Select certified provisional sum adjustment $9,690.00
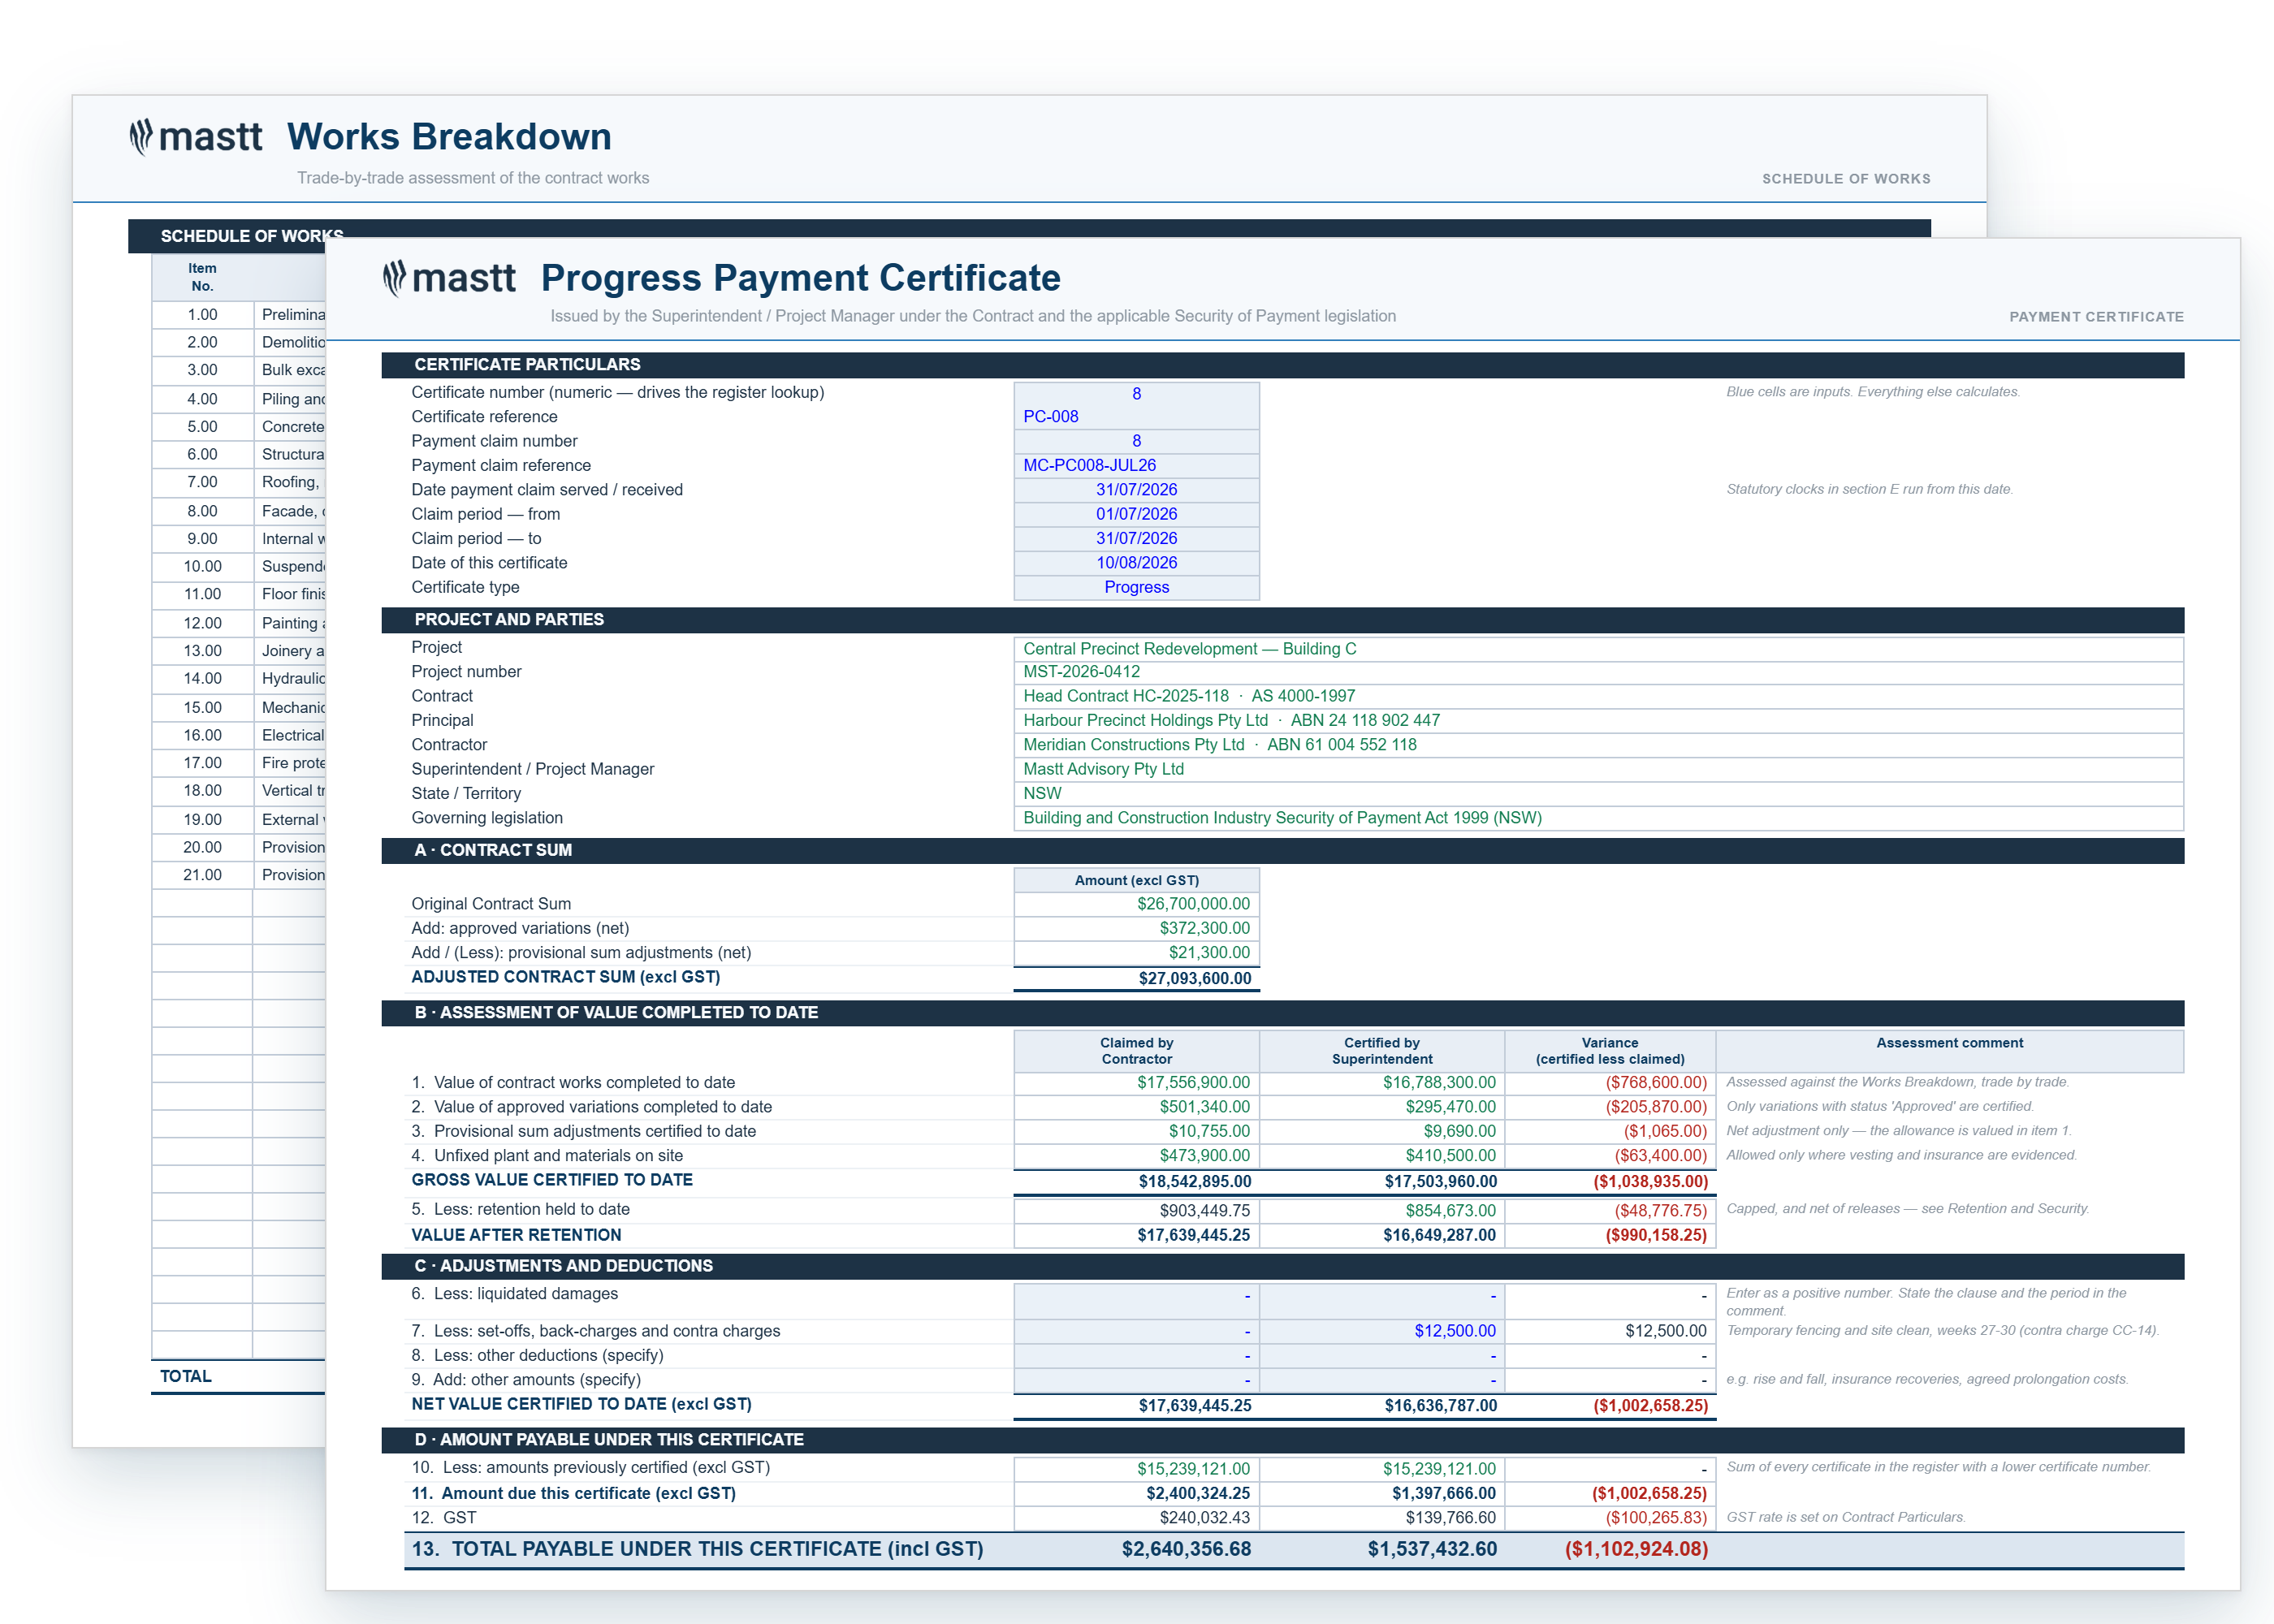 click(x=1382, y=1131)
